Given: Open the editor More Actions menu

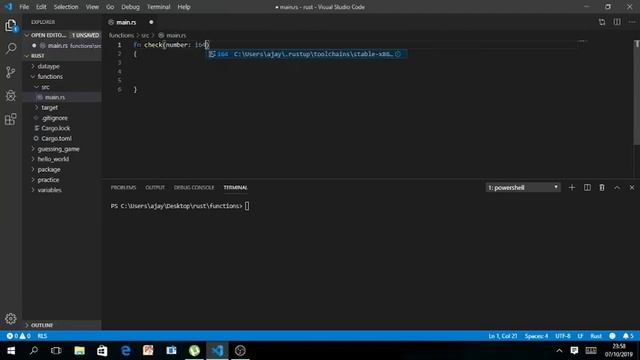Looking at the screenshot, I should (632, 22).
